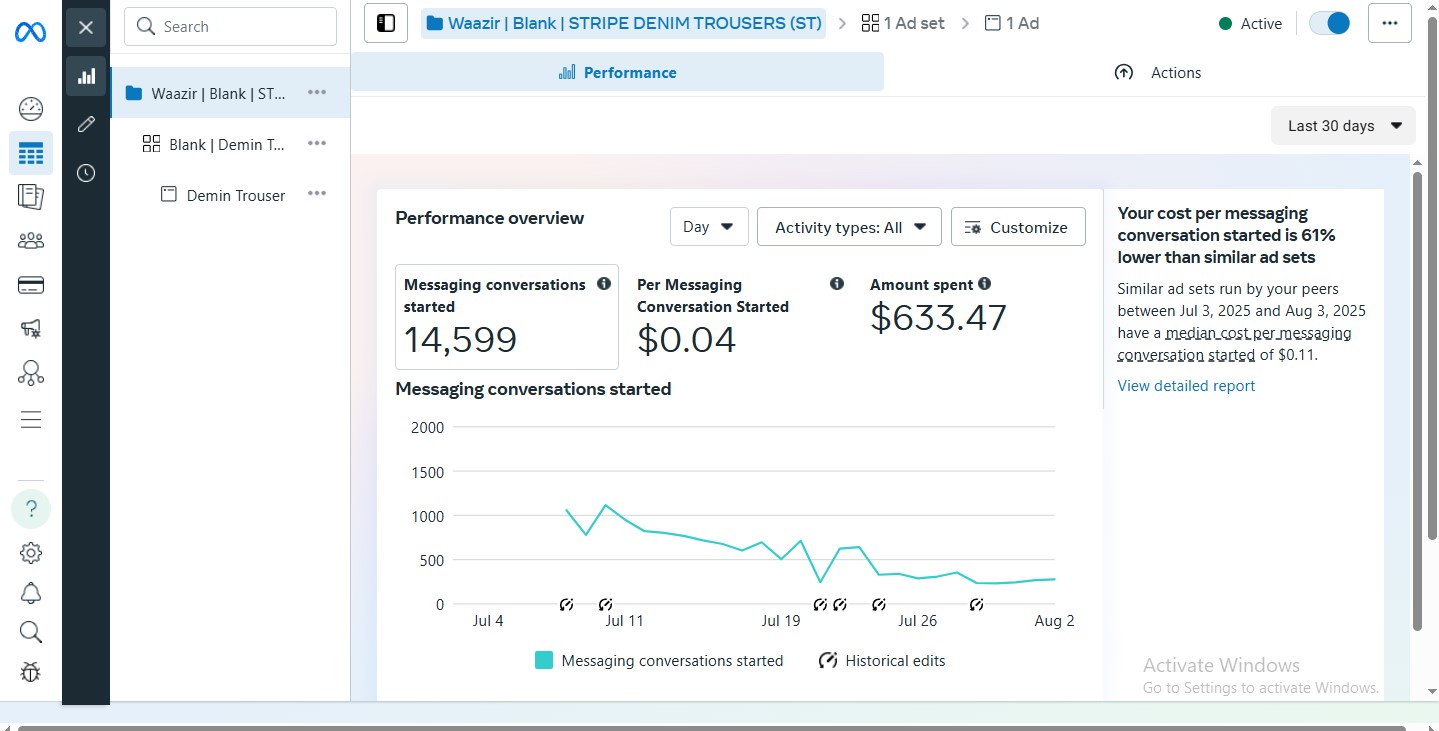Open Account overview gauge icon
The width and height of the screenshot is (1439, 731).
pos(31,109)
